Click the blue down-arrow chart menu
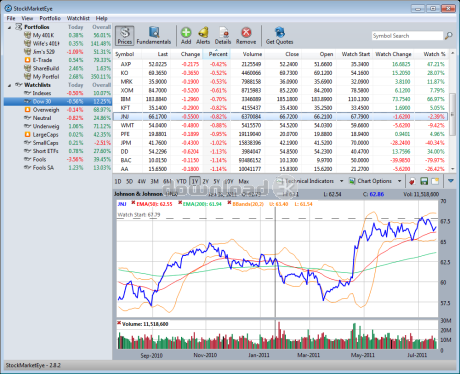The image size is (460, 374). pyautogui.click(x=451, y=181)
